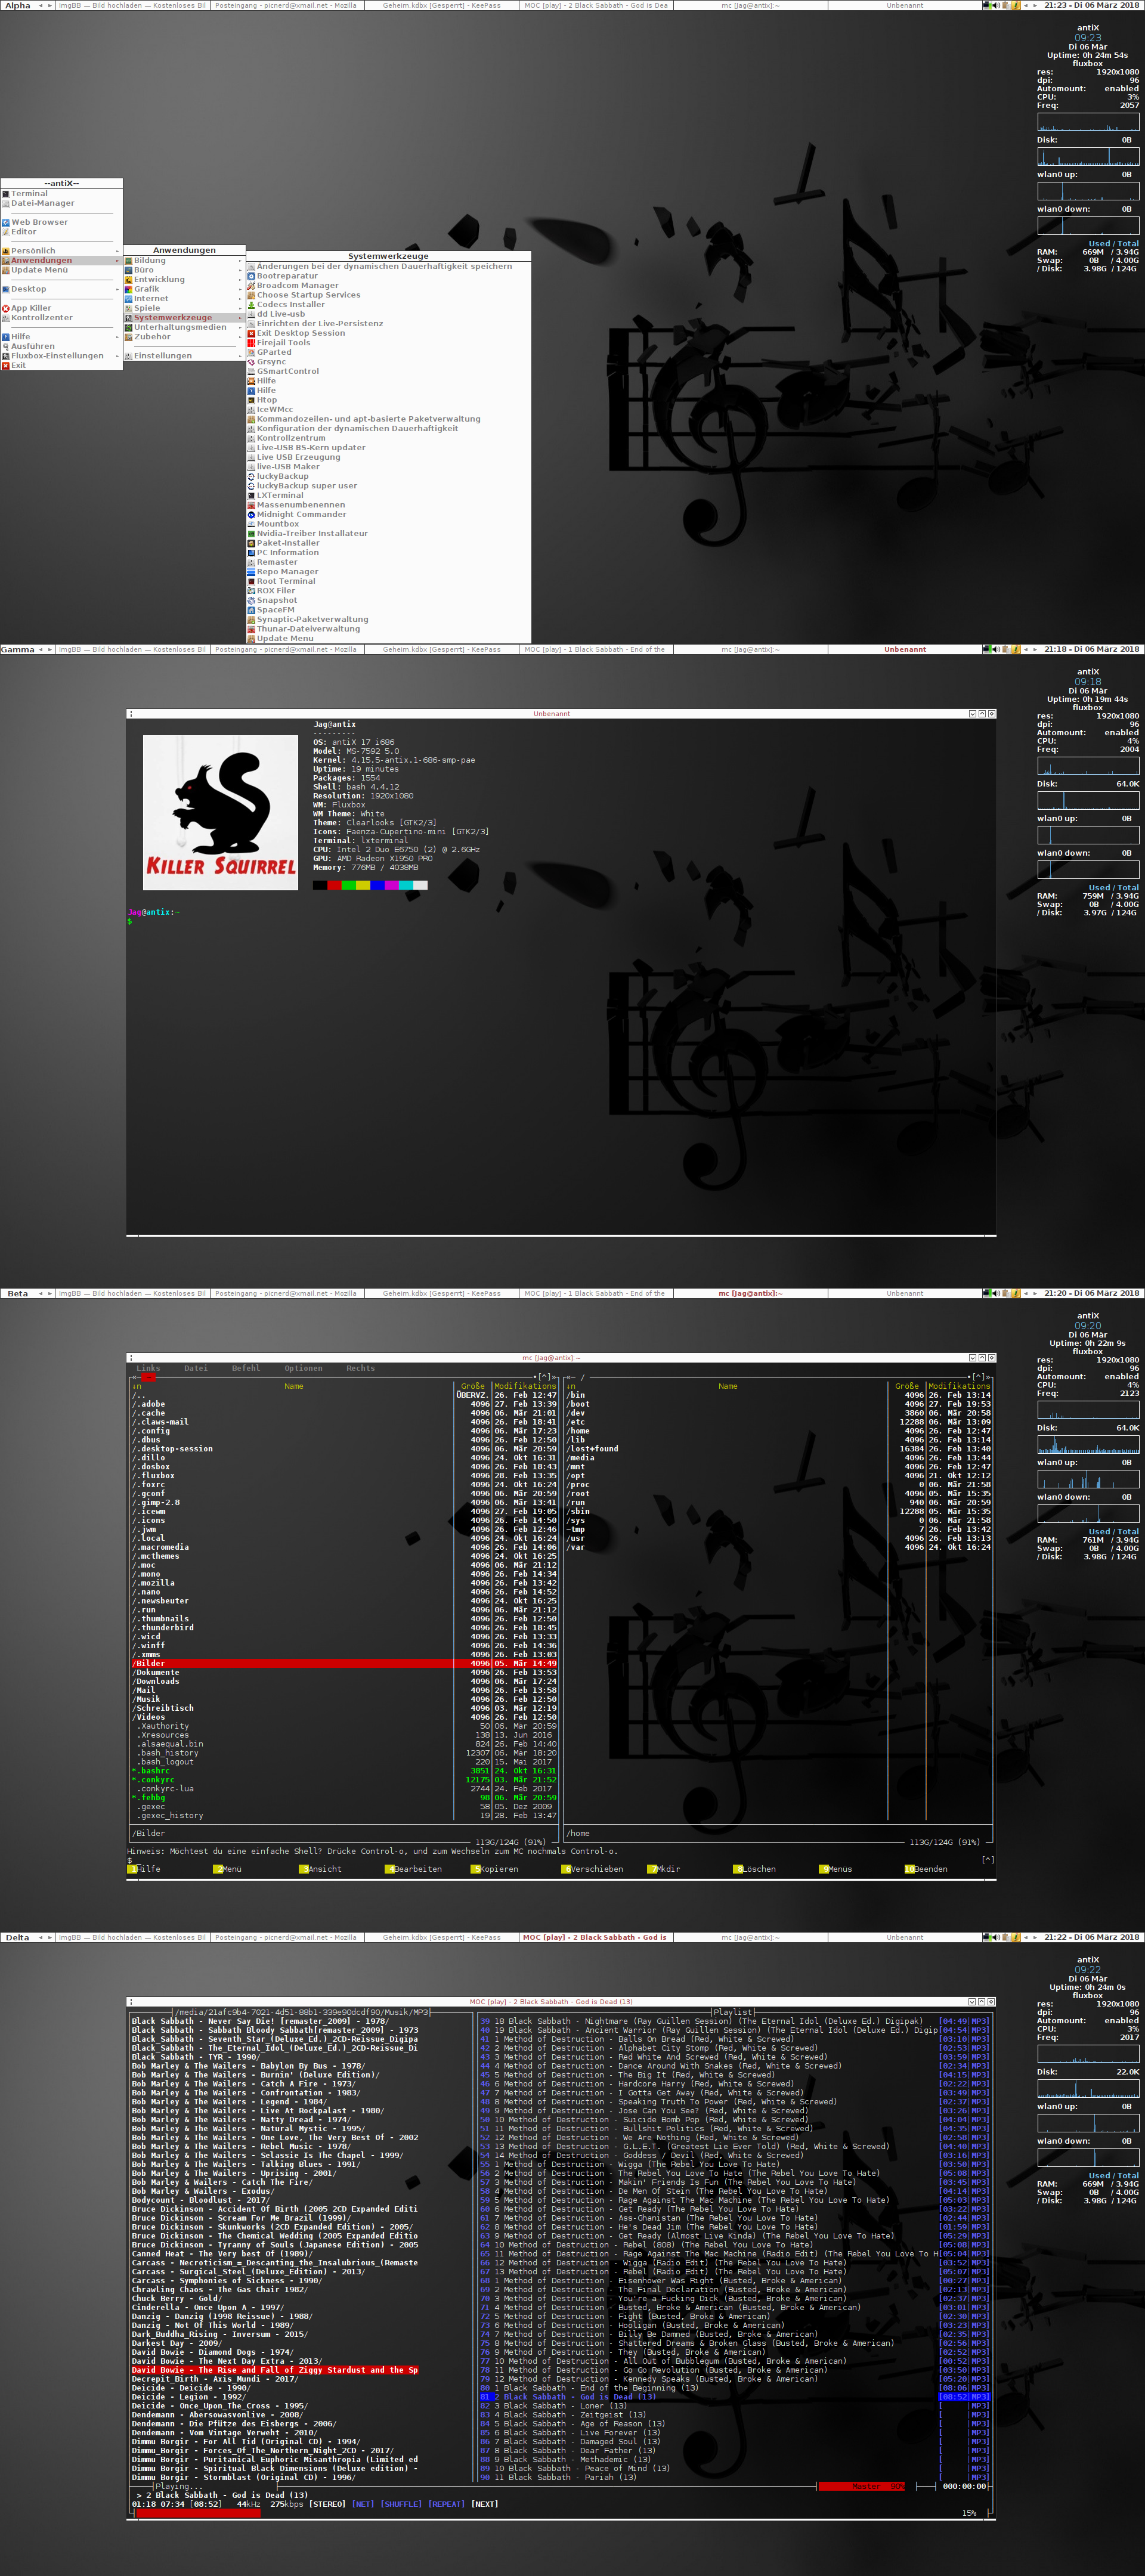Click the Killer Squirrel image in terminal

[x=220, y=812]
